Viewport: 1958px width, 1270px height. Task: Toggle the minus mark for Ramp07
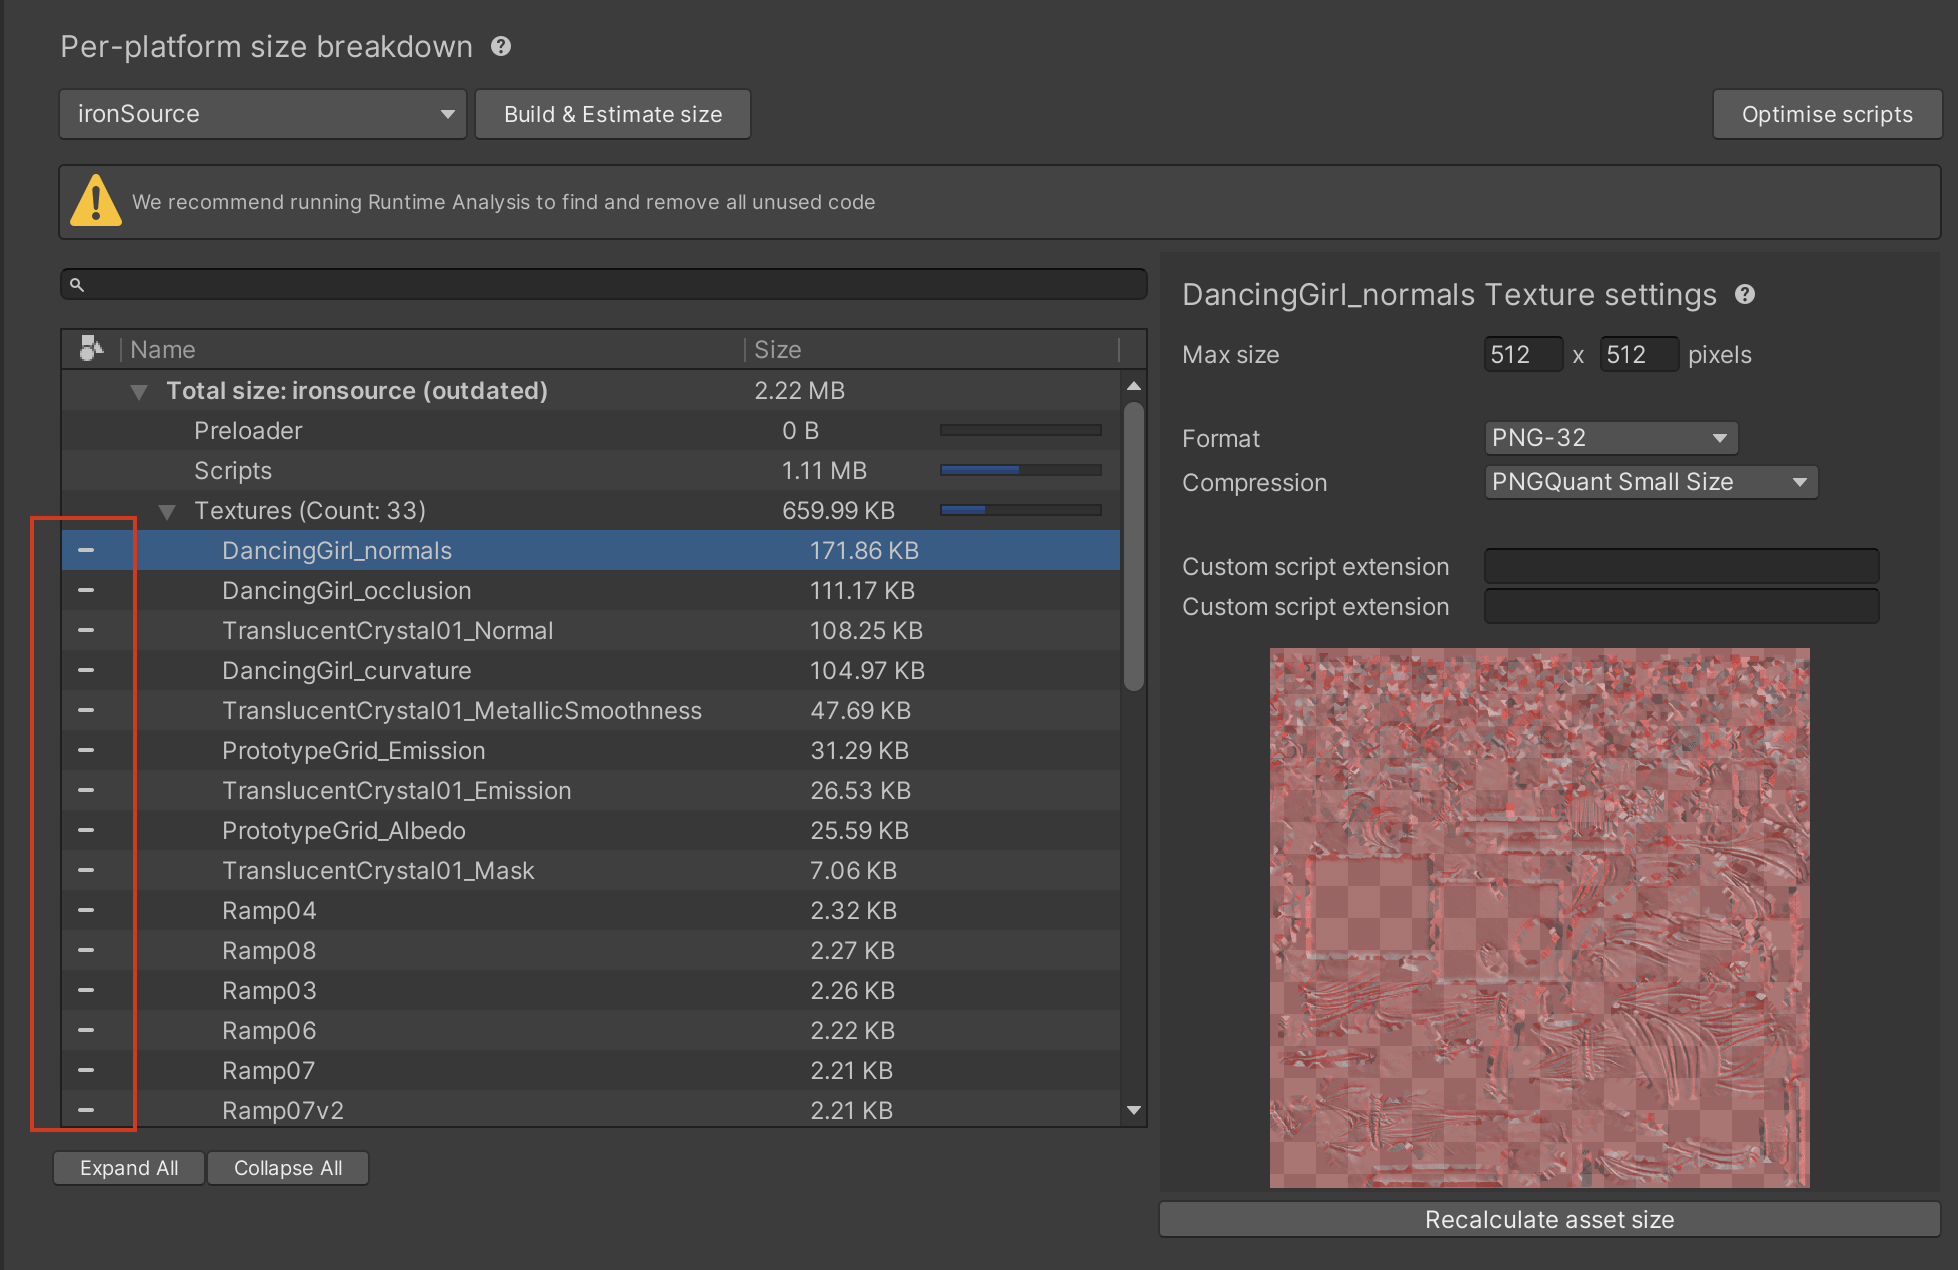[x=86, y=1070]
